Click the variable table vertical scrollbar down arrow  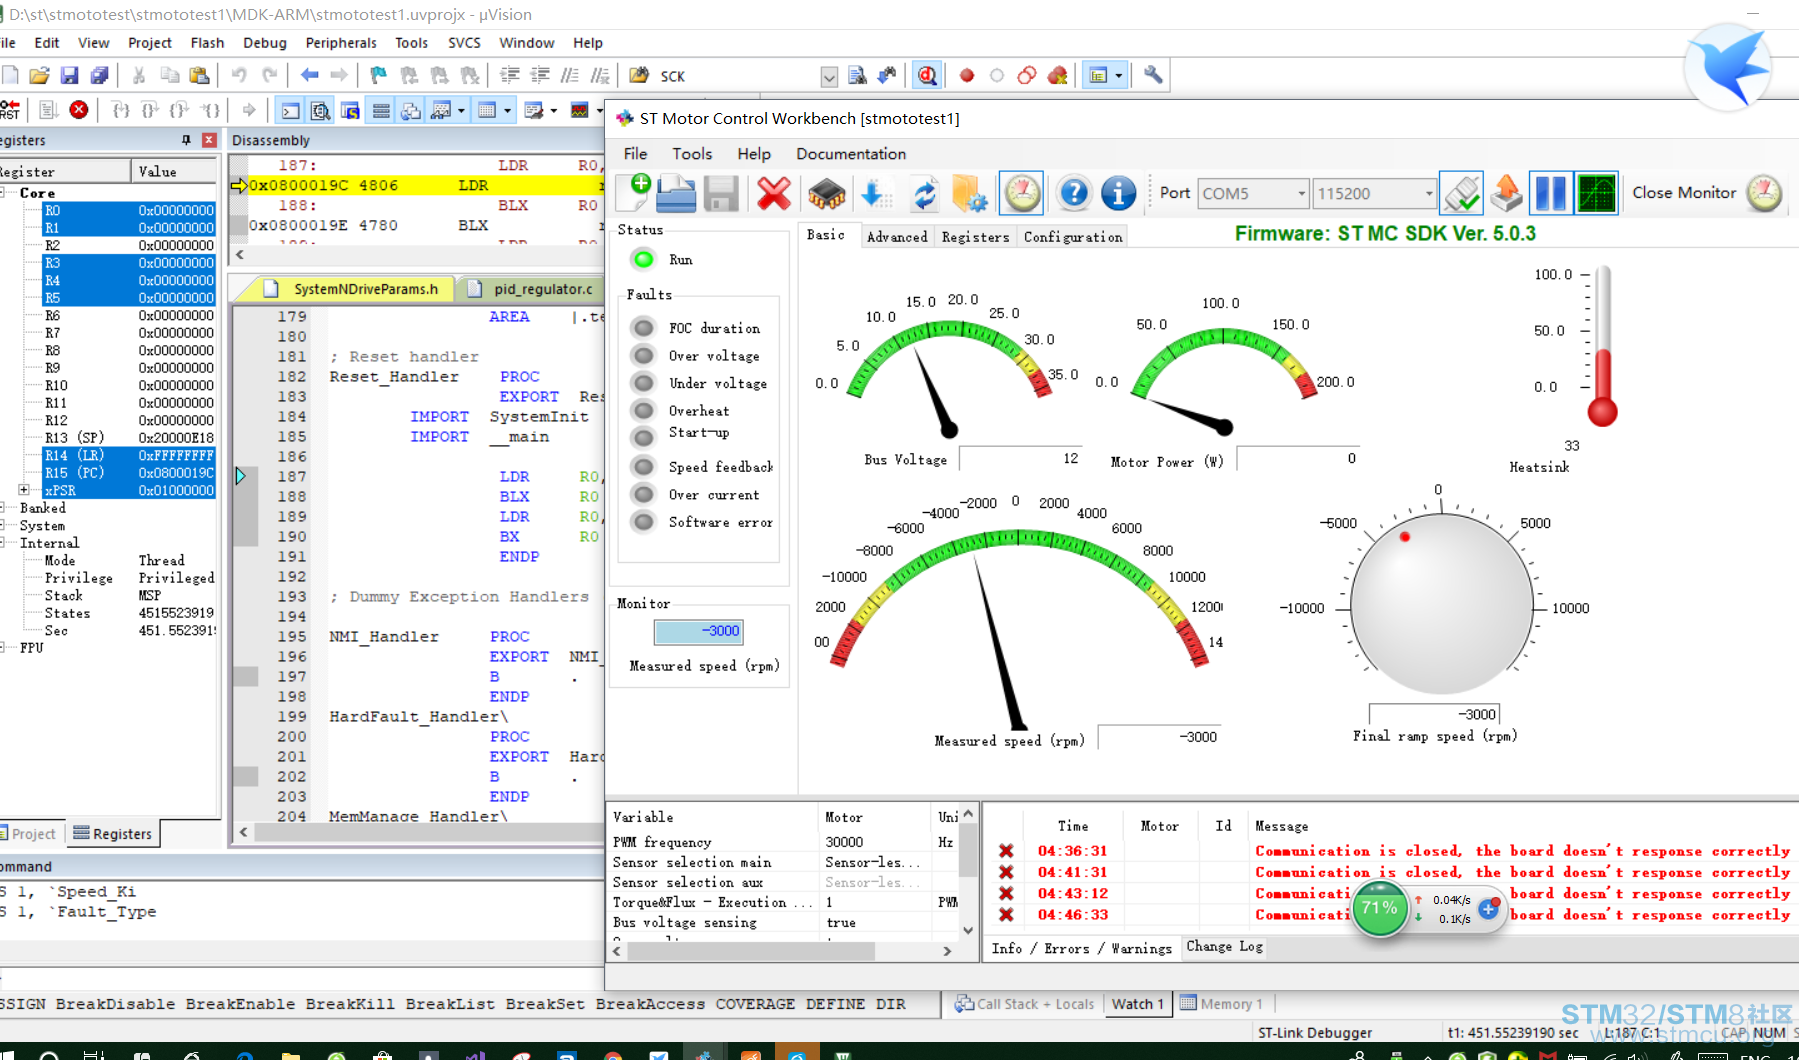point(968,930)
